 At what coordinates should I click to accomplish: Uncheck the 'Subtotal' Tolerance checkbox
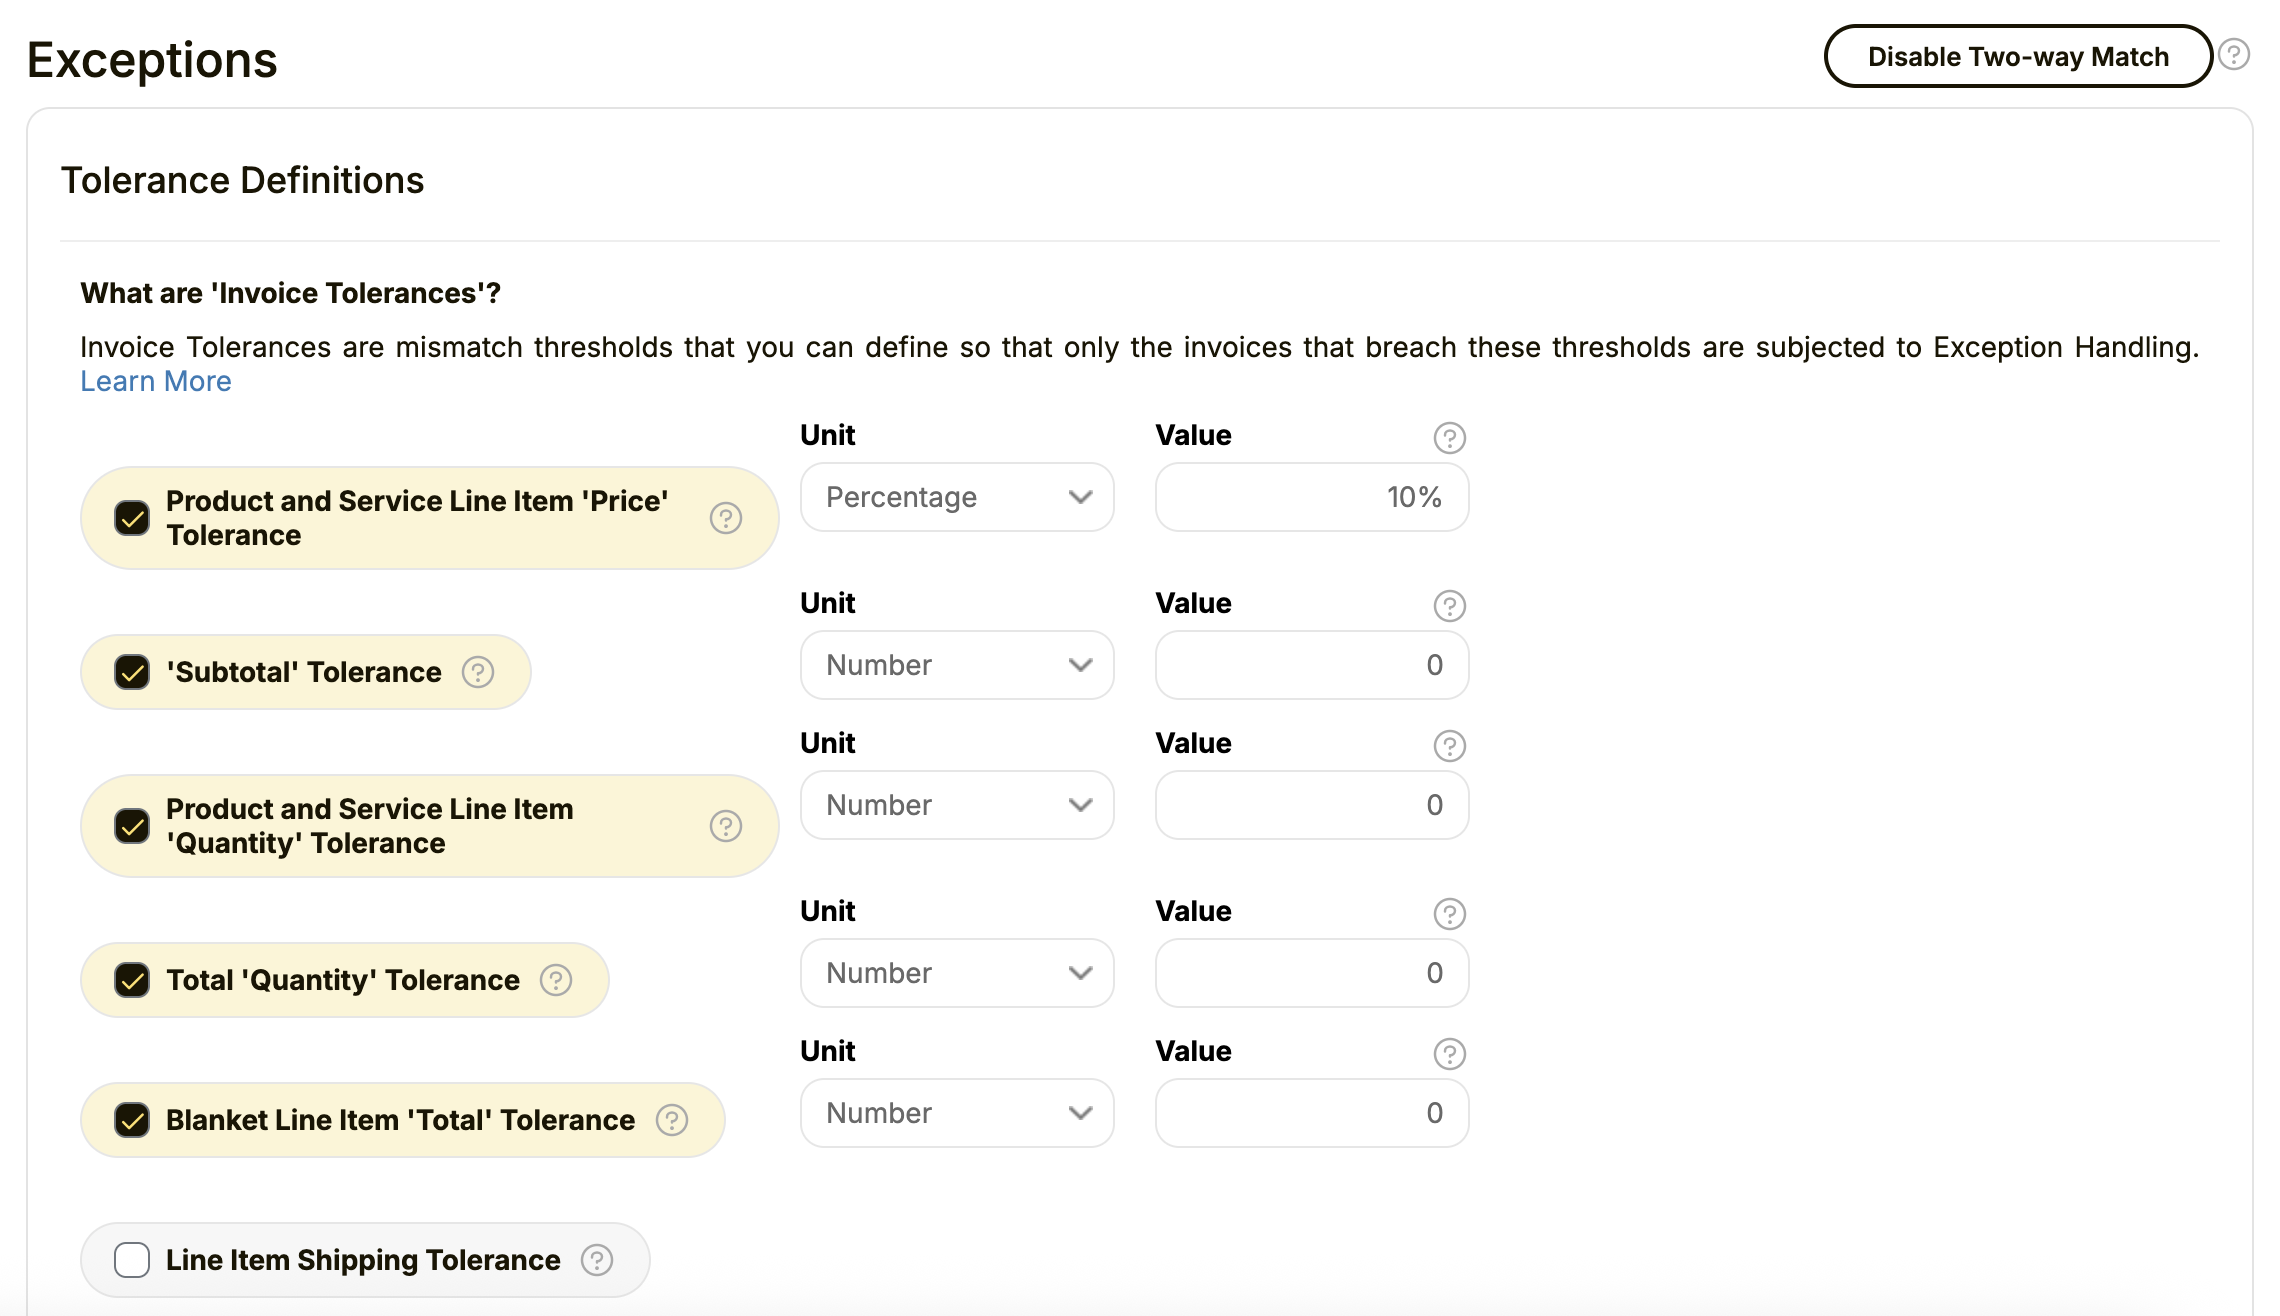pyautogui.click(x=132, y=672)
